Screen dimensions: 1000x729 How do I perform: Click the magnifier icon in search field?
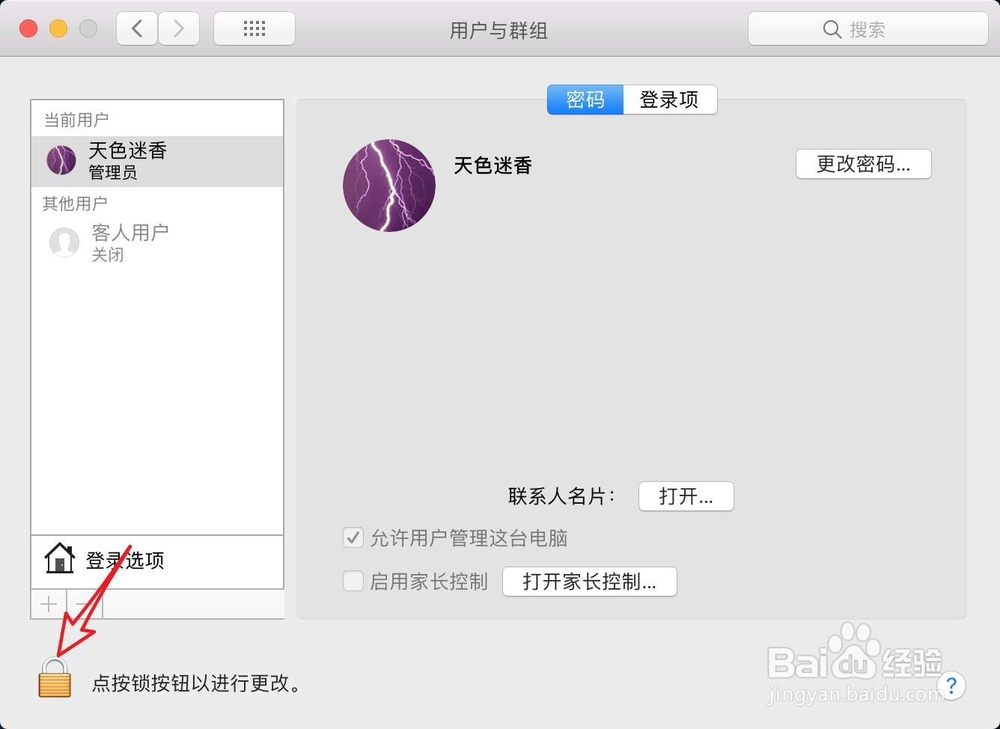pyautogui.click(x=832, y=29)
